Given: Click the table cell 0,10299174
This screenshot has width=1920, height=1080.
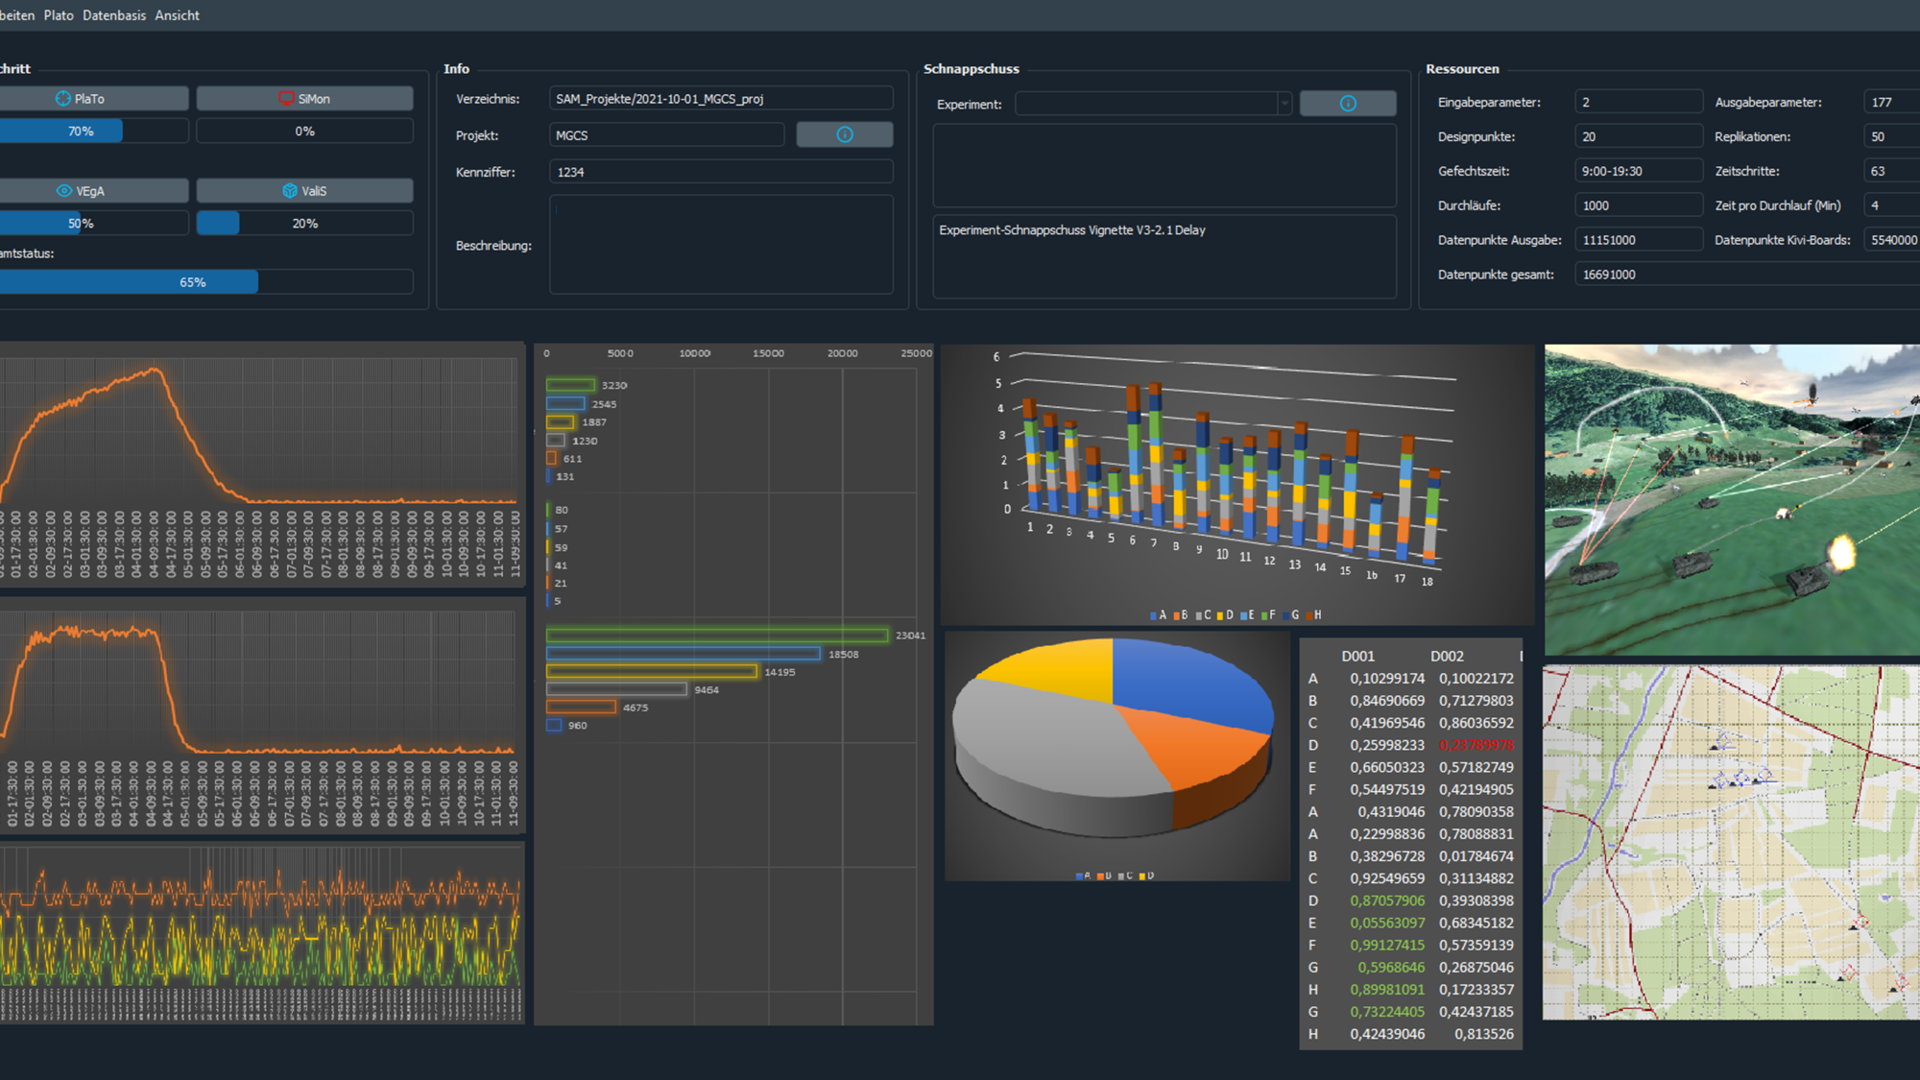Looking at the screenshot, I should coord(1387,678).
